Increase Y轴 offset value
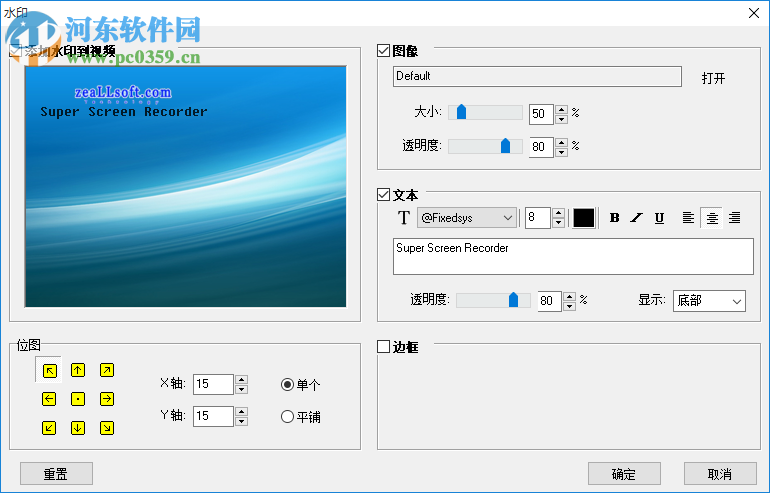The height and width of the screenshot is (493, 770). 241,411
